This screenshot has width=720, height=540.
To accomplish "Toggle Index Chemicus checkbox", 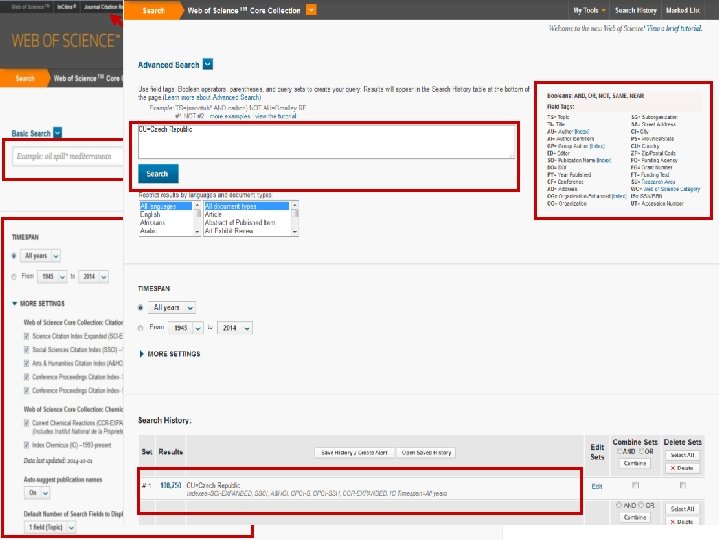I will pyautogui.click(x=27, y=445).
